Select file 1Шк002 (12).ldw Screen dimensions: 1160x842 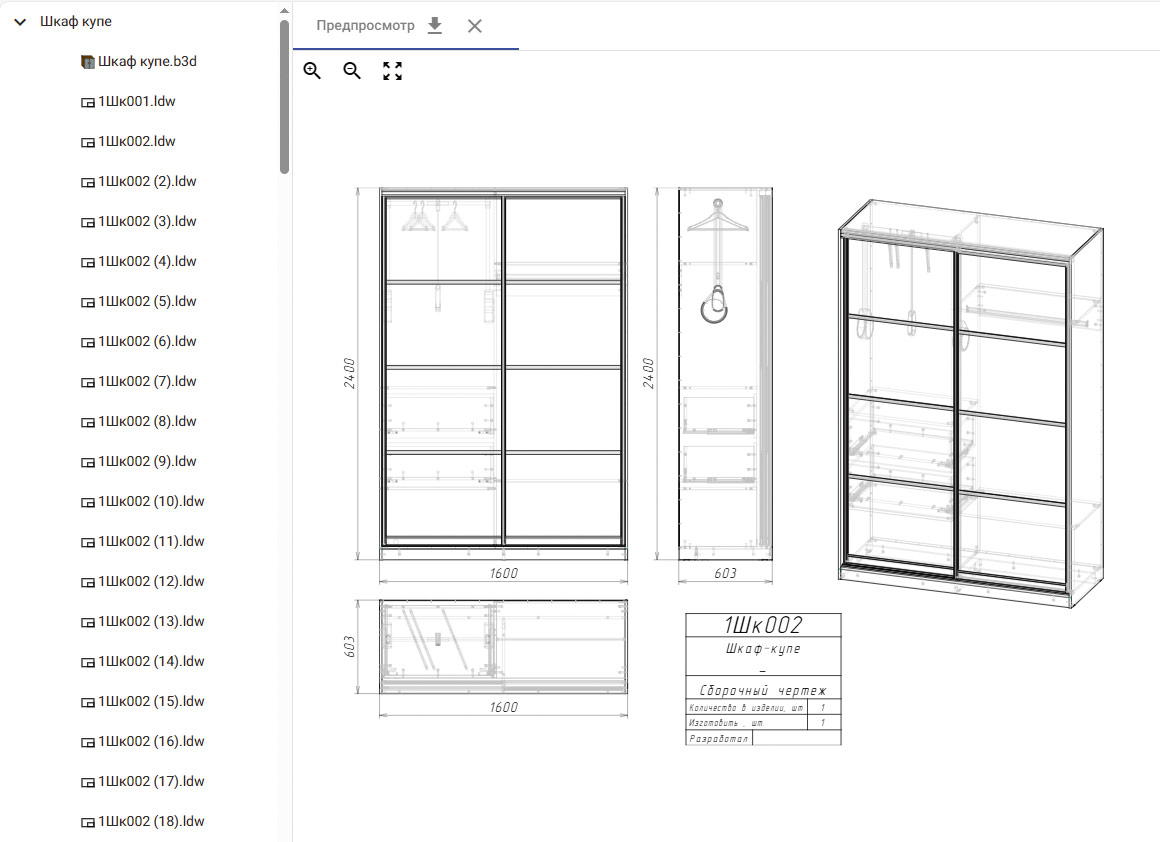pos(151,581)
